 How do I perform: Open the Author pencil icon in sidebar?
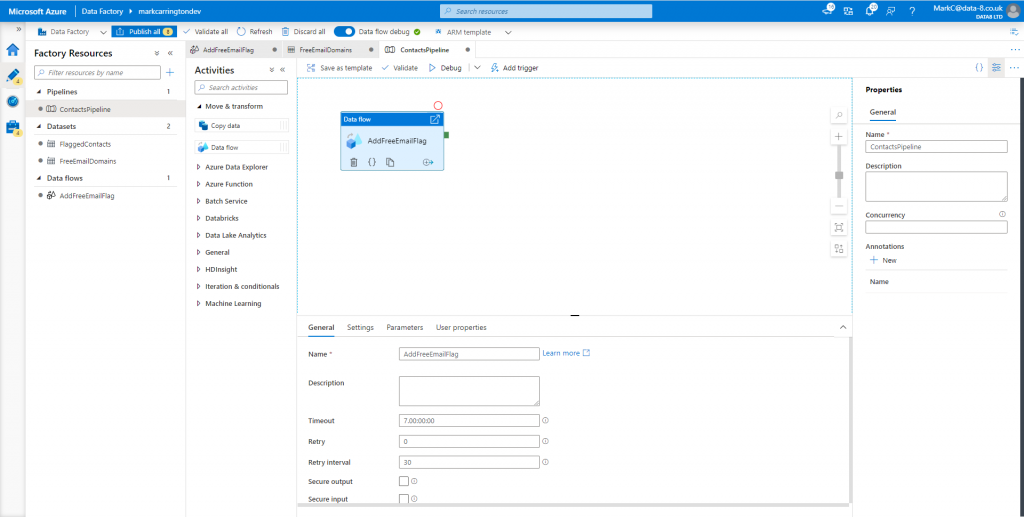[12, 76]
